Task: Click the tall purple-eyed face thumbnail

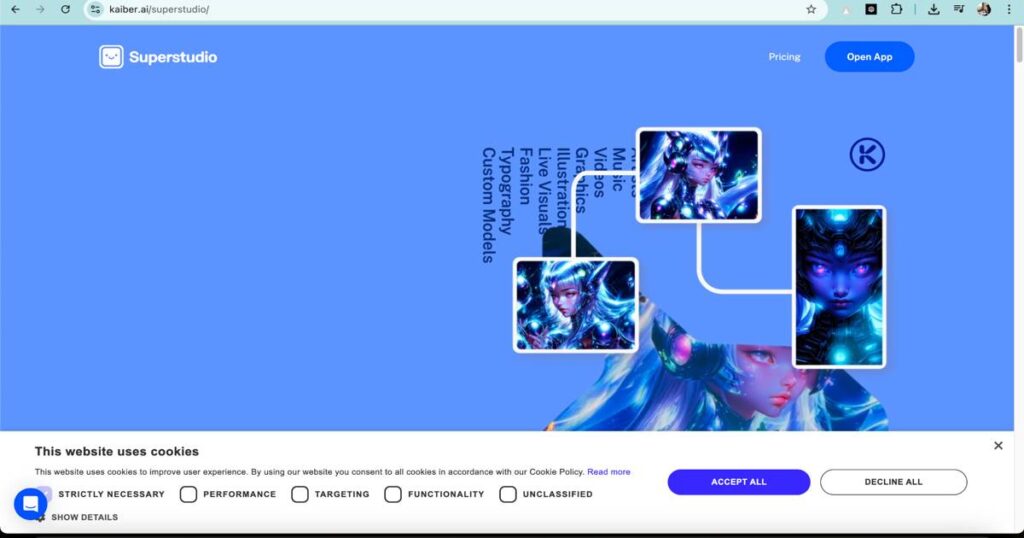Action: (839, 287)
